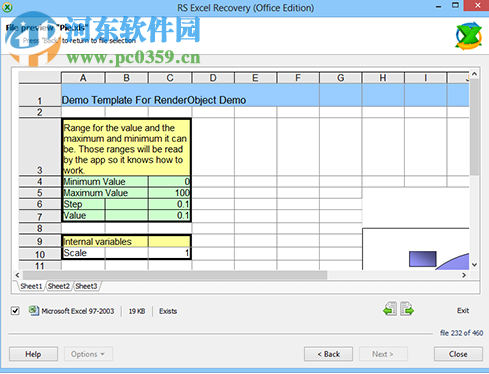
Task: Click the vertical scrollbar down arrow in the preview
Action: (x=474, y=265)
